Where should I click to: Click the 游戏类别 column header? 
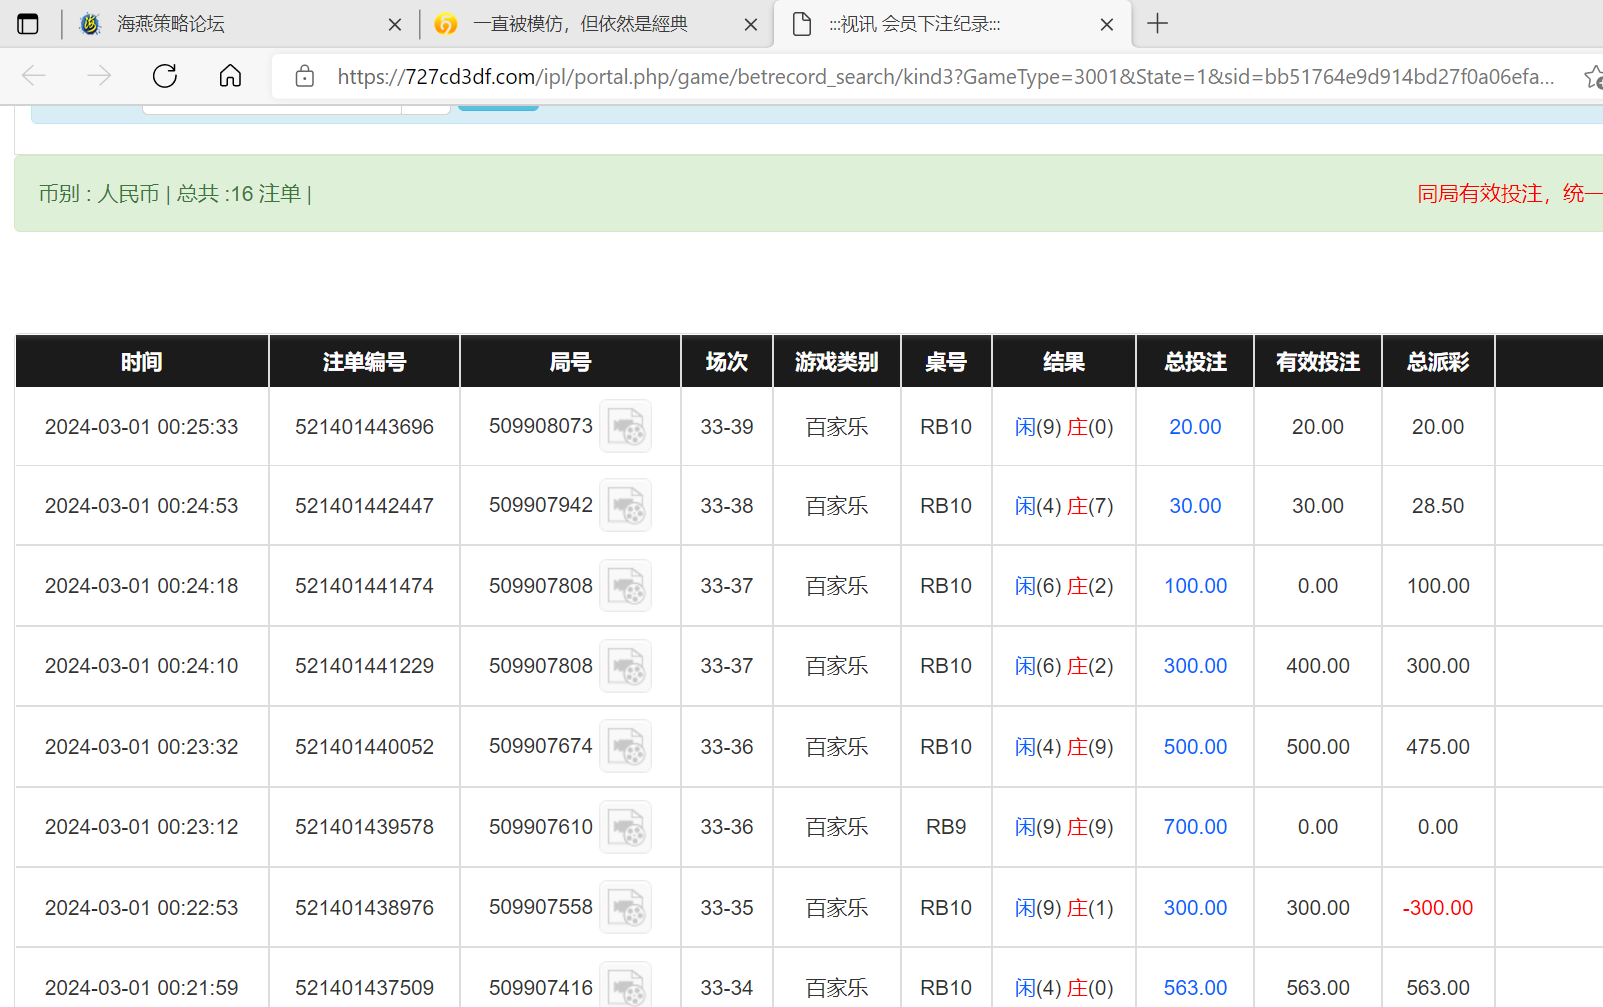coord(837,362)
